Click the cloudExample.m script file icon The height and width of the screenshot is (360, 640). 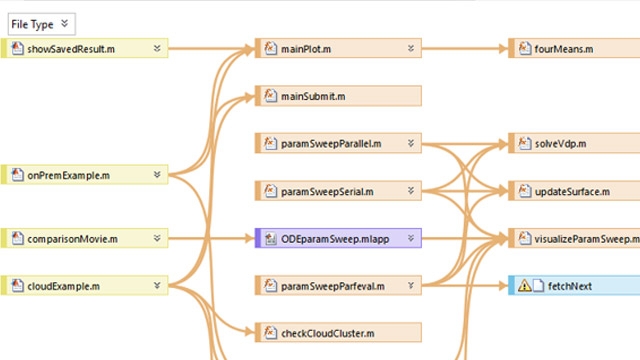tap(17, 285)
